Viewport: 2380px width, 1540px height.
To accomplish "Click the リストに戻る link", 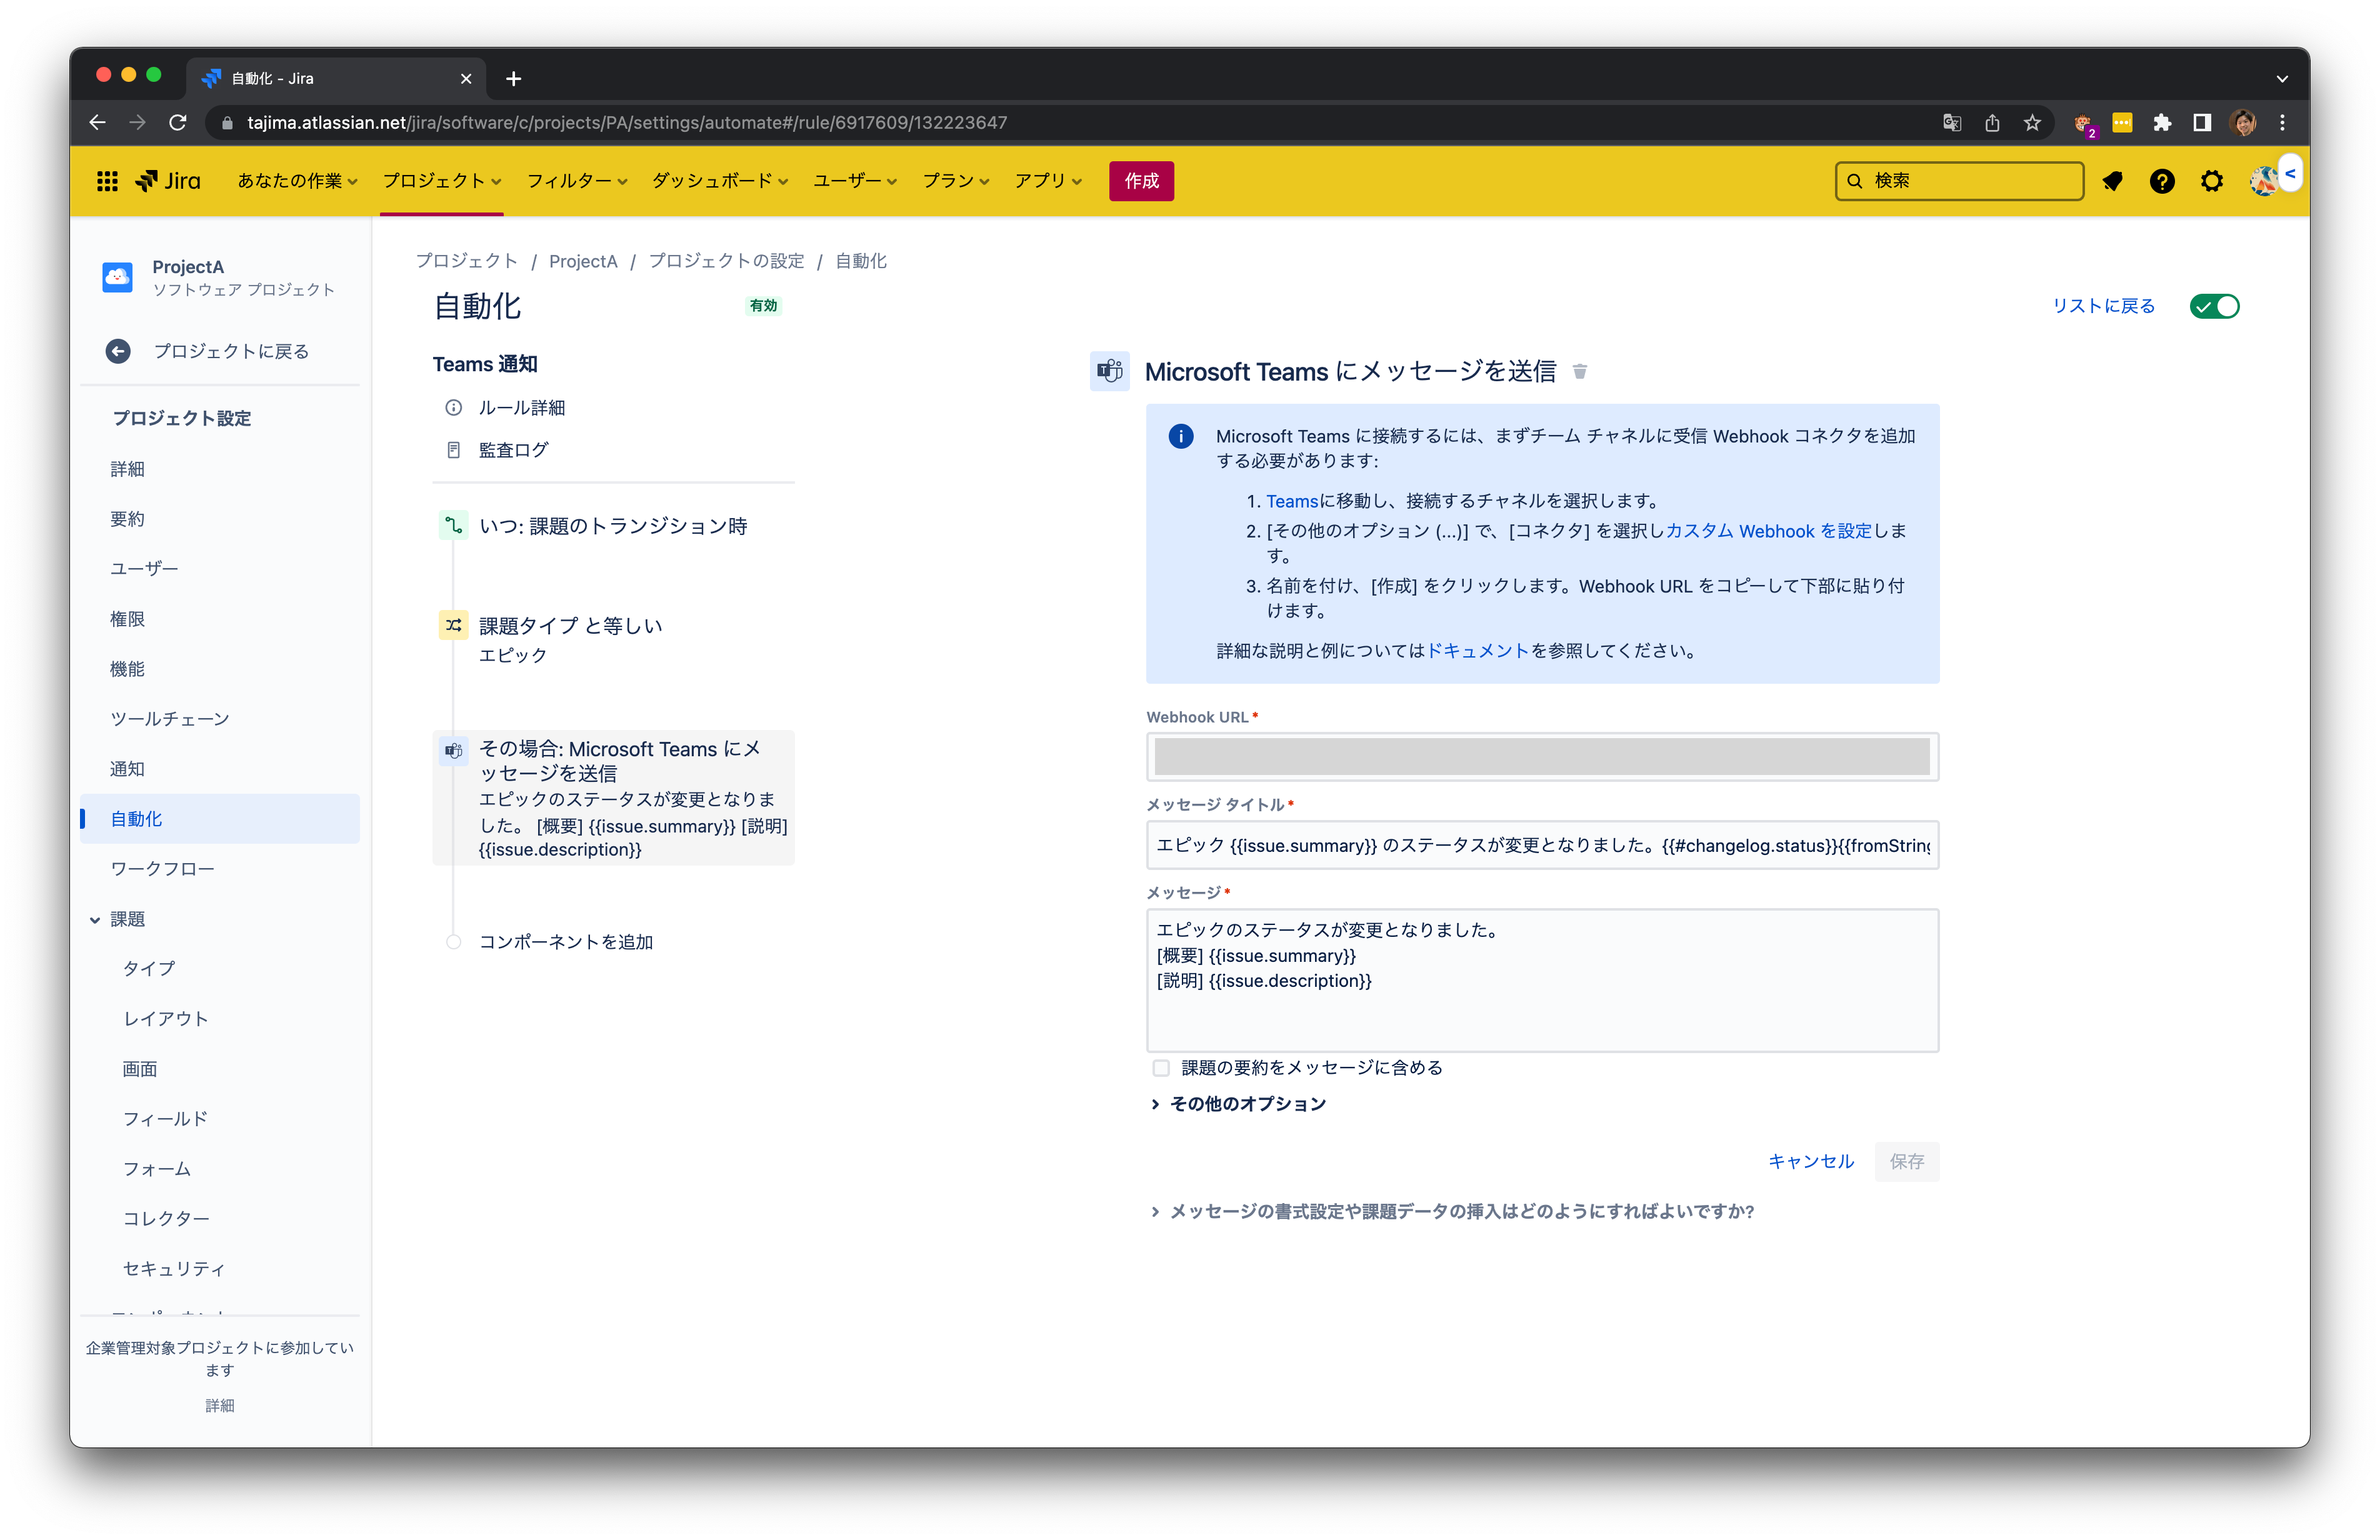I will 2103,307.
